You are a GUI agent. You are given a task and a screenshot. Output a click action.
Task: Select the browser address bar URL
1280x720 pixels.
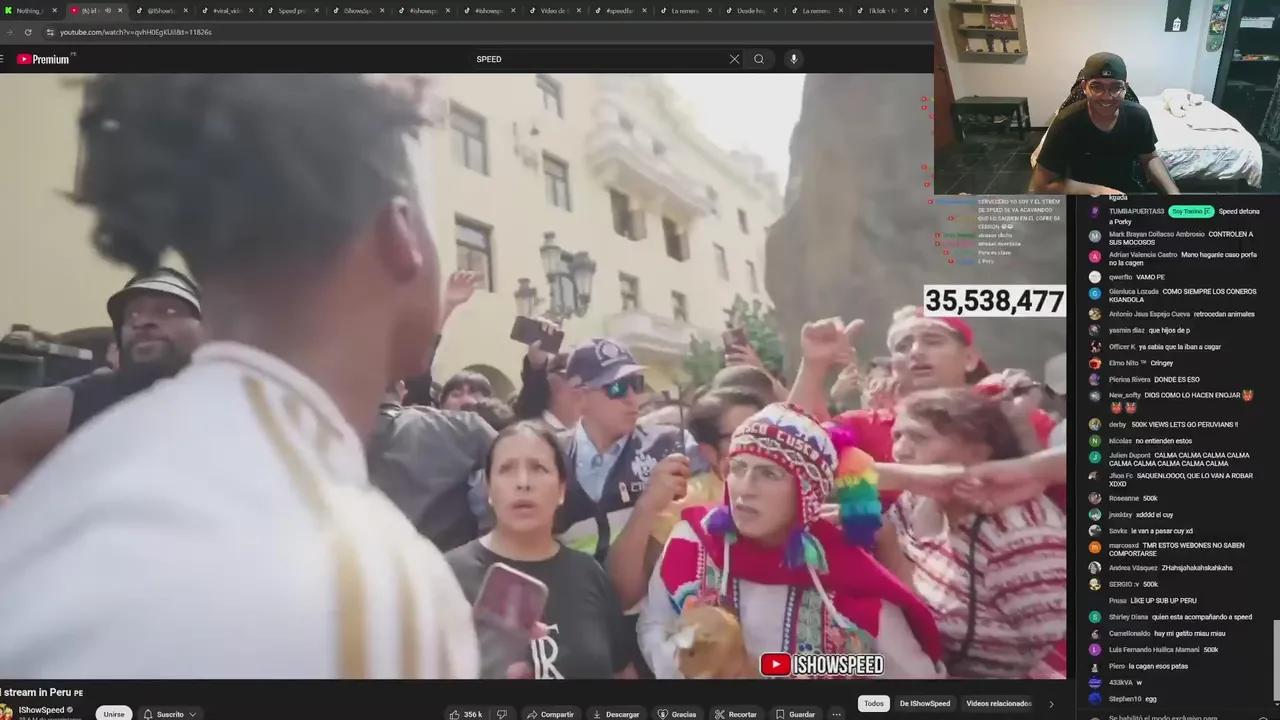136,32
